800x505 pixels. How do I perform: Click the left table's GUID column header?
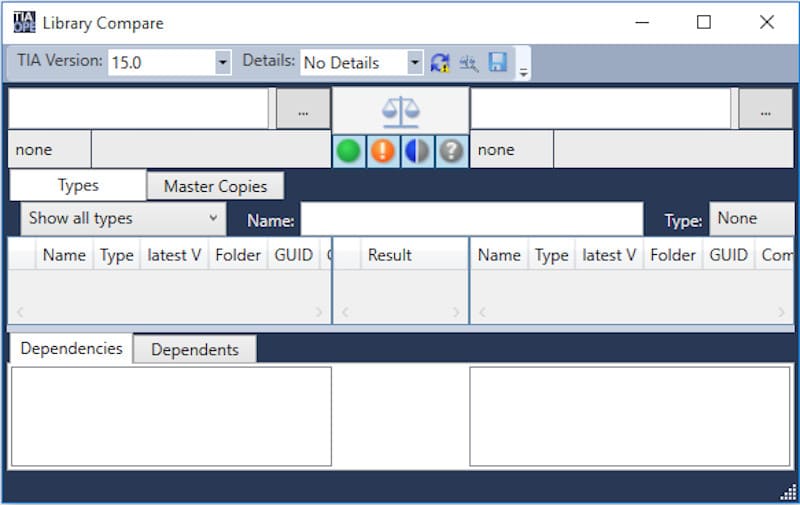[x=293, y=255]
